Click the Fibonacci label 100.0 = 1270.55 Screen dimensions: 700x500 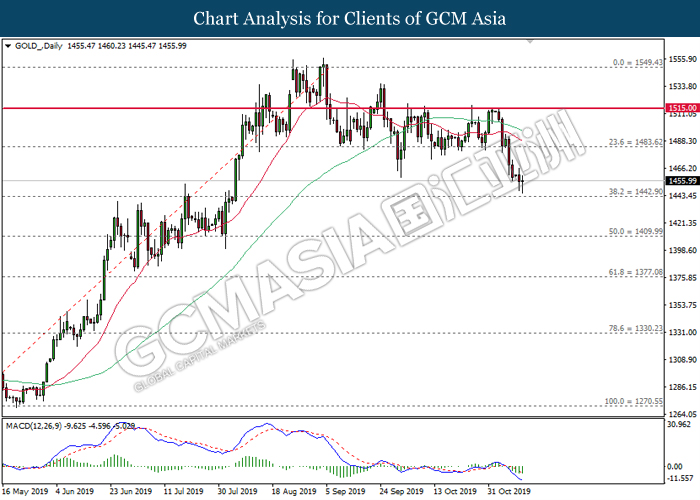click(634, 401)
